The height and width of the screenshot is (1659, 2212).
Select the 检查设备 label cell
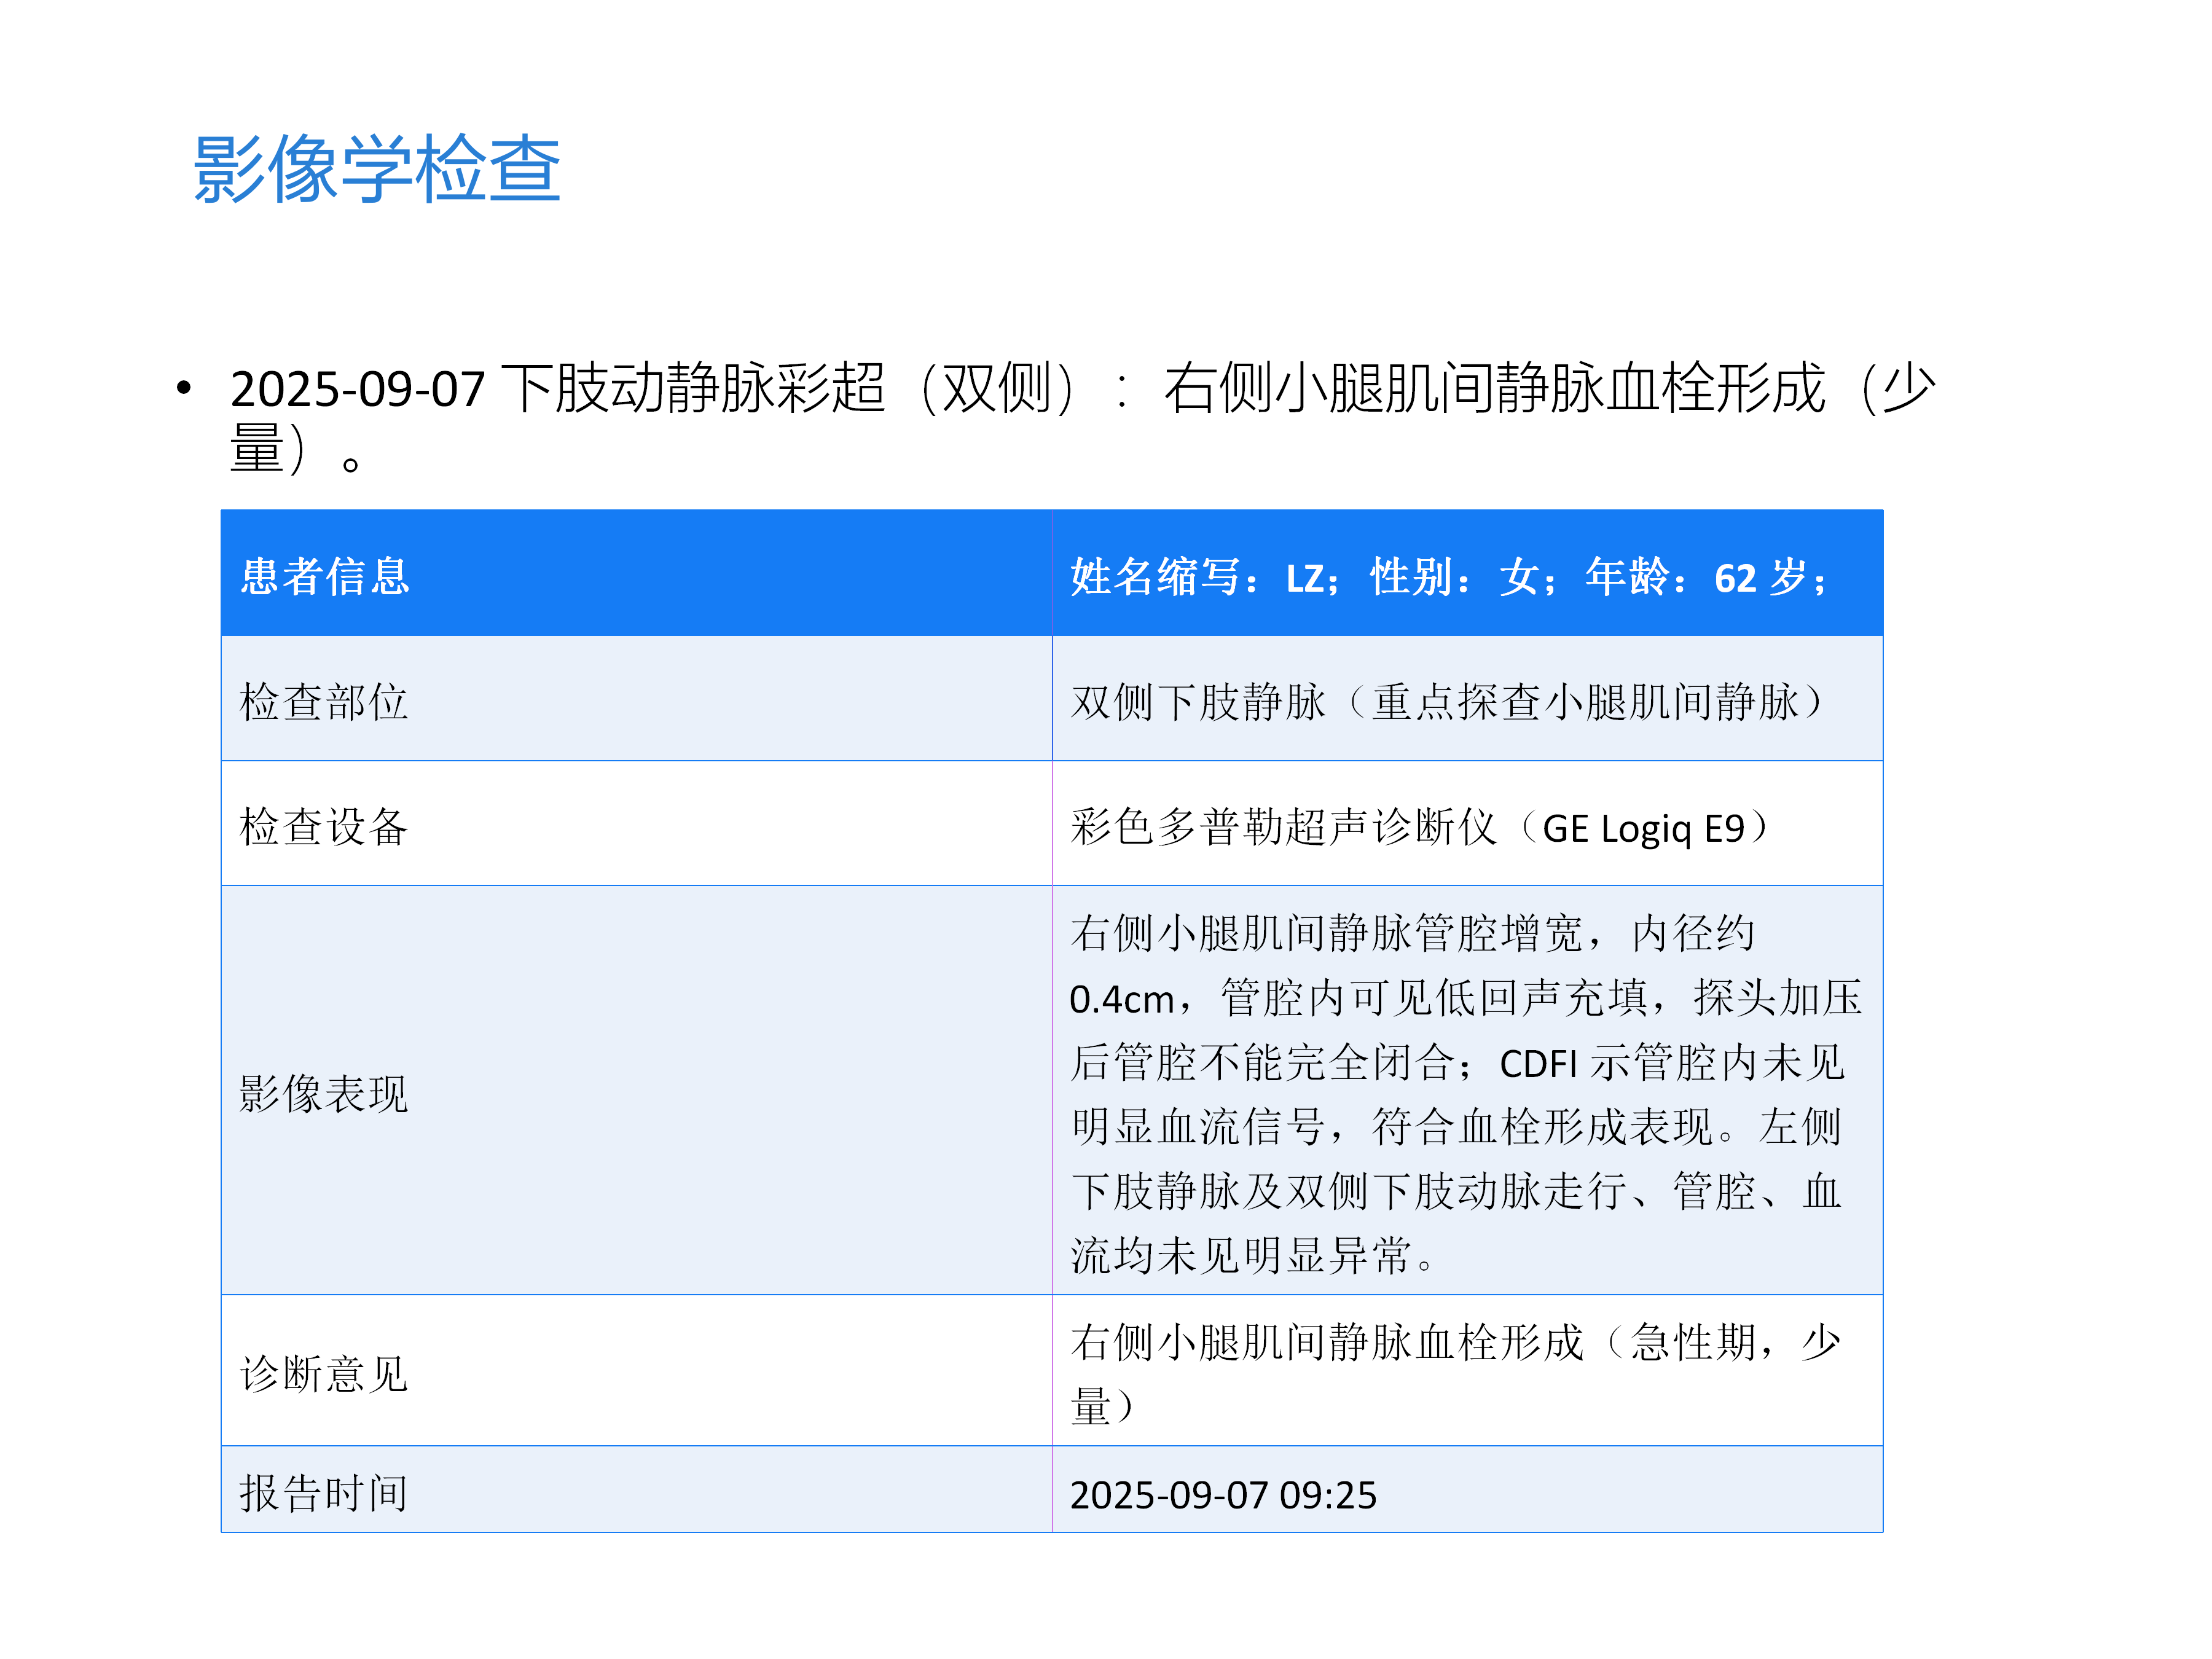tap(324, 827)
